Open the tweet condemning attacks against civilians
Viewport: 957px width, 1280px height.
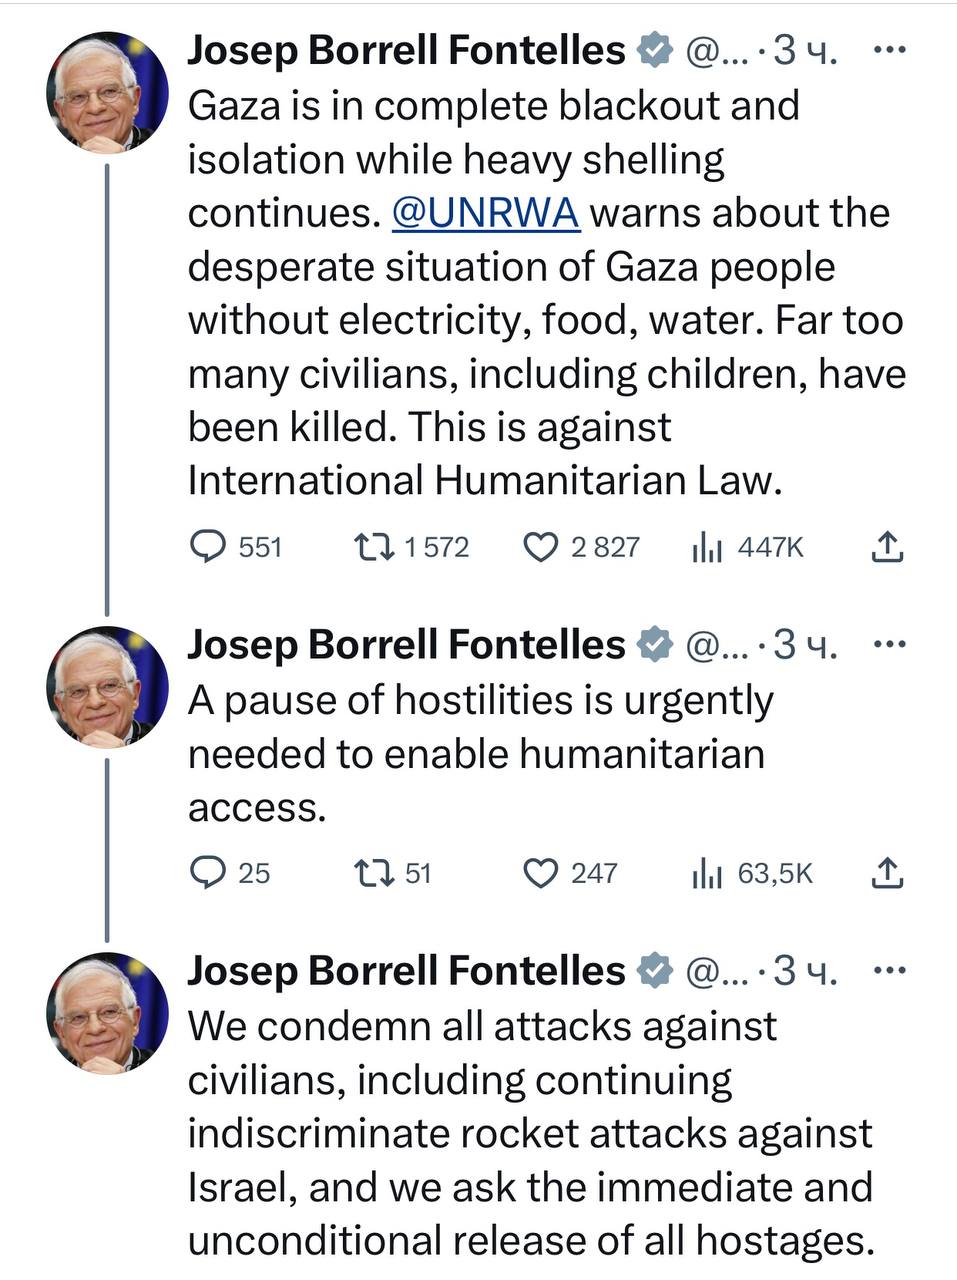(530, 1133)
